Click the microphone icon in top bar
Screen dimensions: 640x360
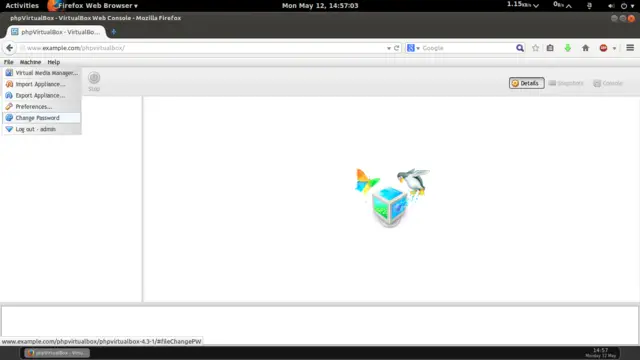[x=589, y=6]
